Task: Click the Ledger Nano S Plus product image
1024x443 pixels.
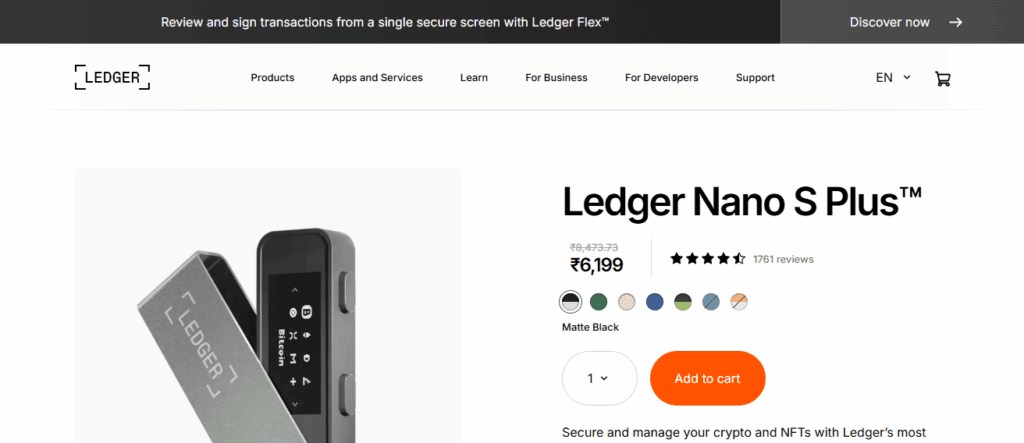Action: [x=268, y=320]
